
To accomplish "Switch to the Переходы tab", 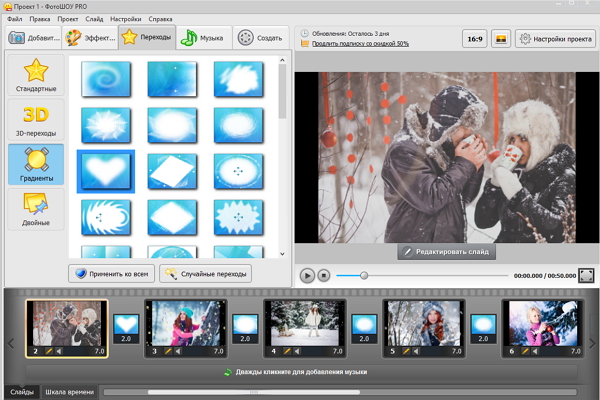I will coord(147,37).
